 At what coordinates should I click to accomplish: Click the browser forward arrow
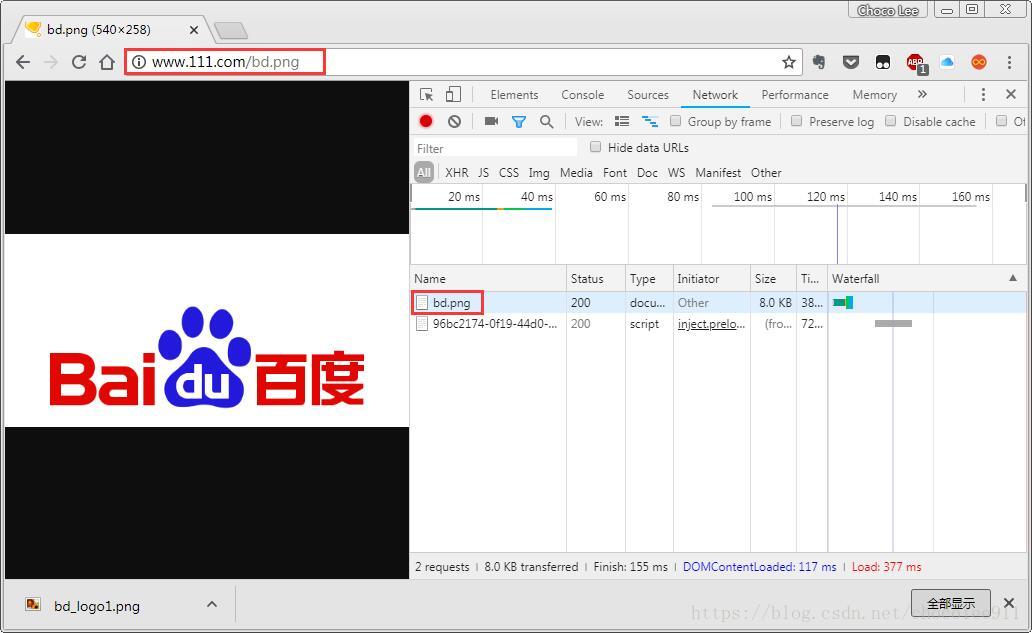point(51,62)
